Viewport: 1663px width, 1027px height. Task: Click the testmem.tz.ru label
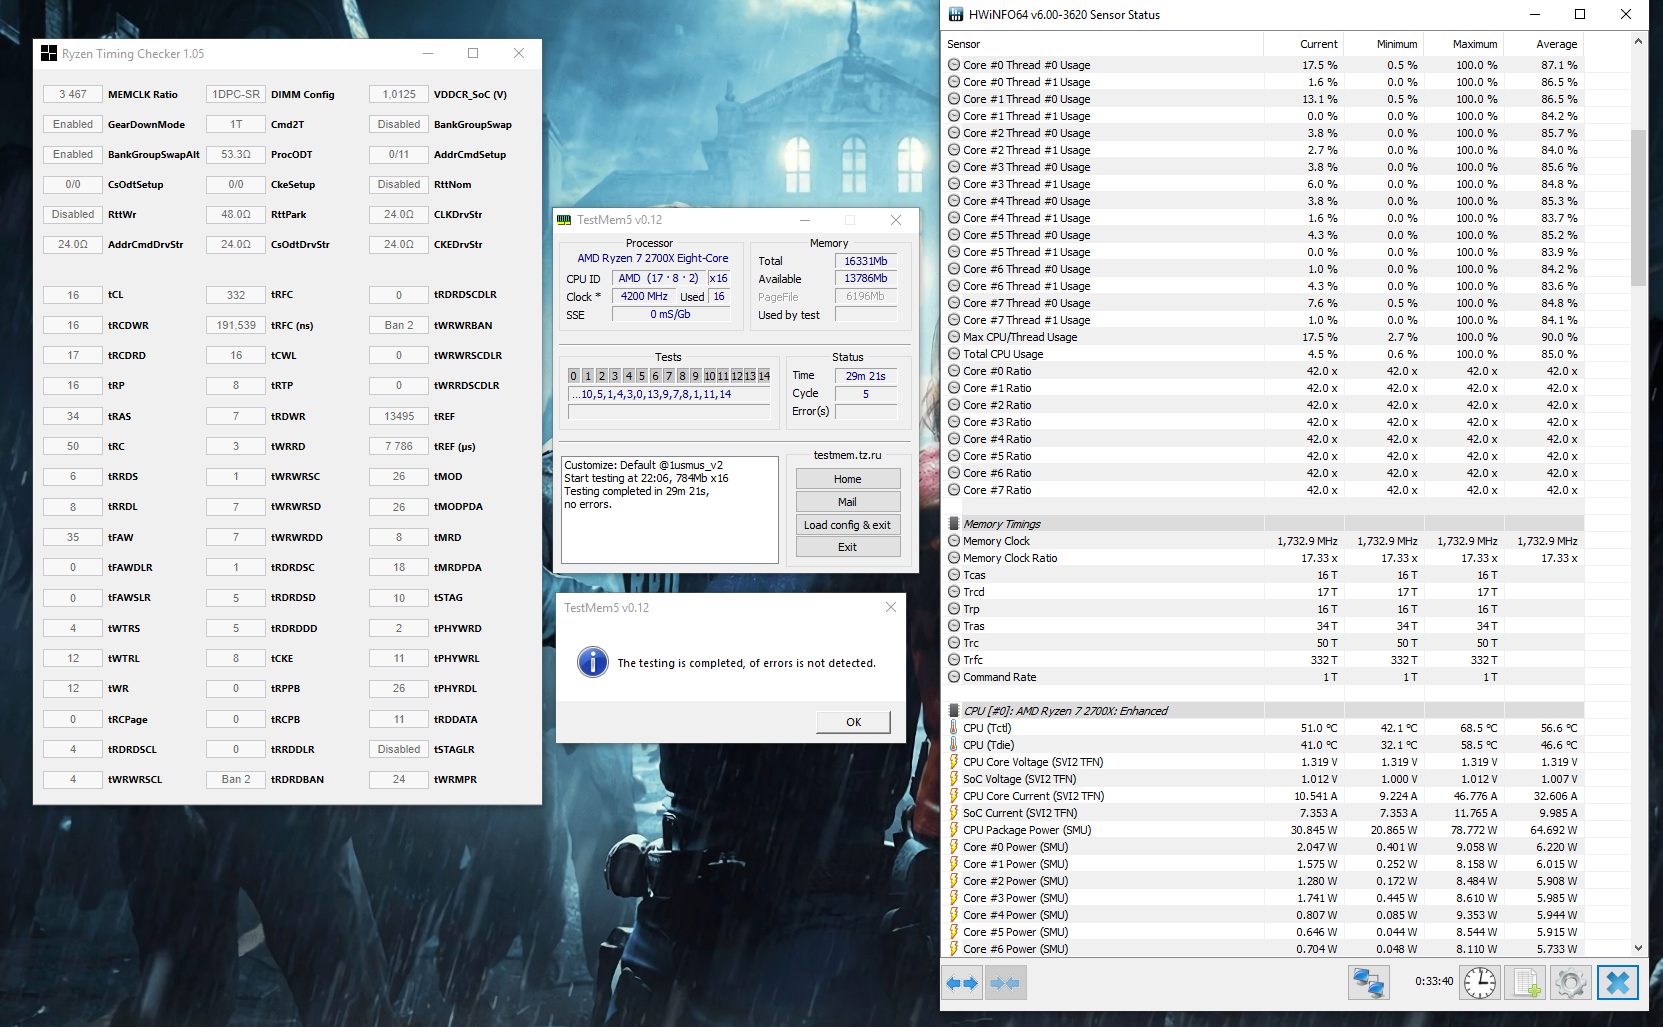click(x=848, y=455)
